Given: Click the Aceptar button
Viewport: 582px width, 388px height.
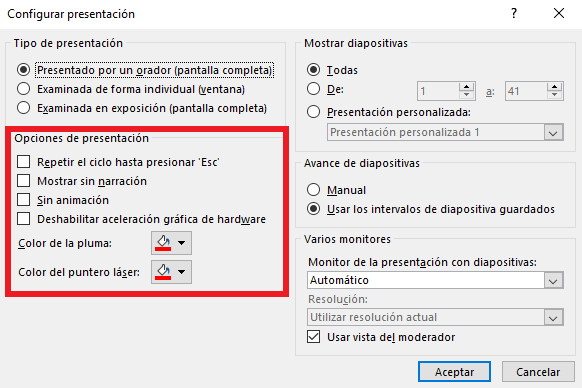Looking at the screenshot, I should pyautogui.click(x=454, y=372).
